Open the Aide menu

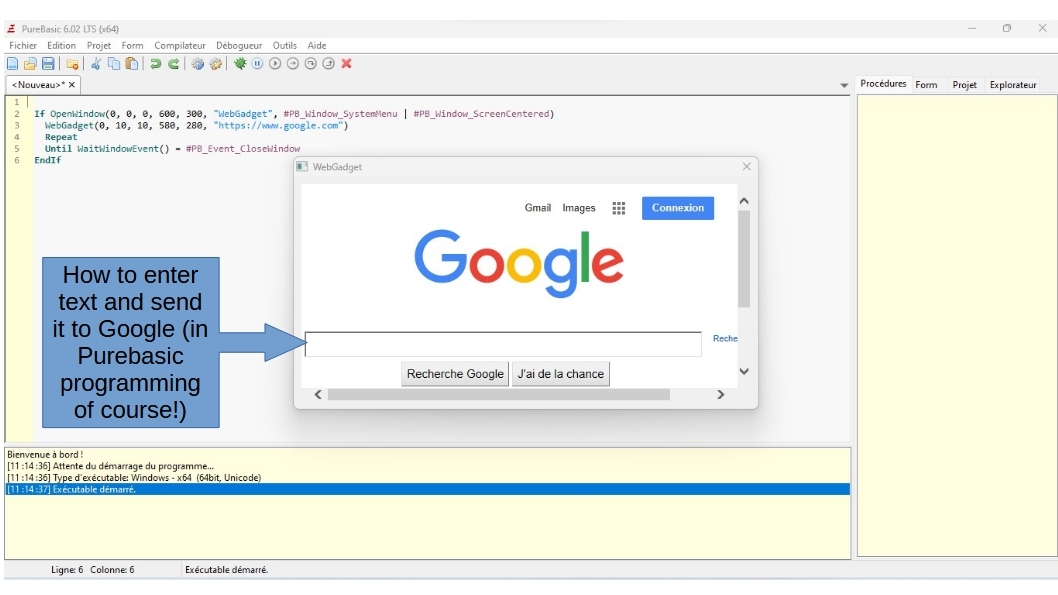317,46
